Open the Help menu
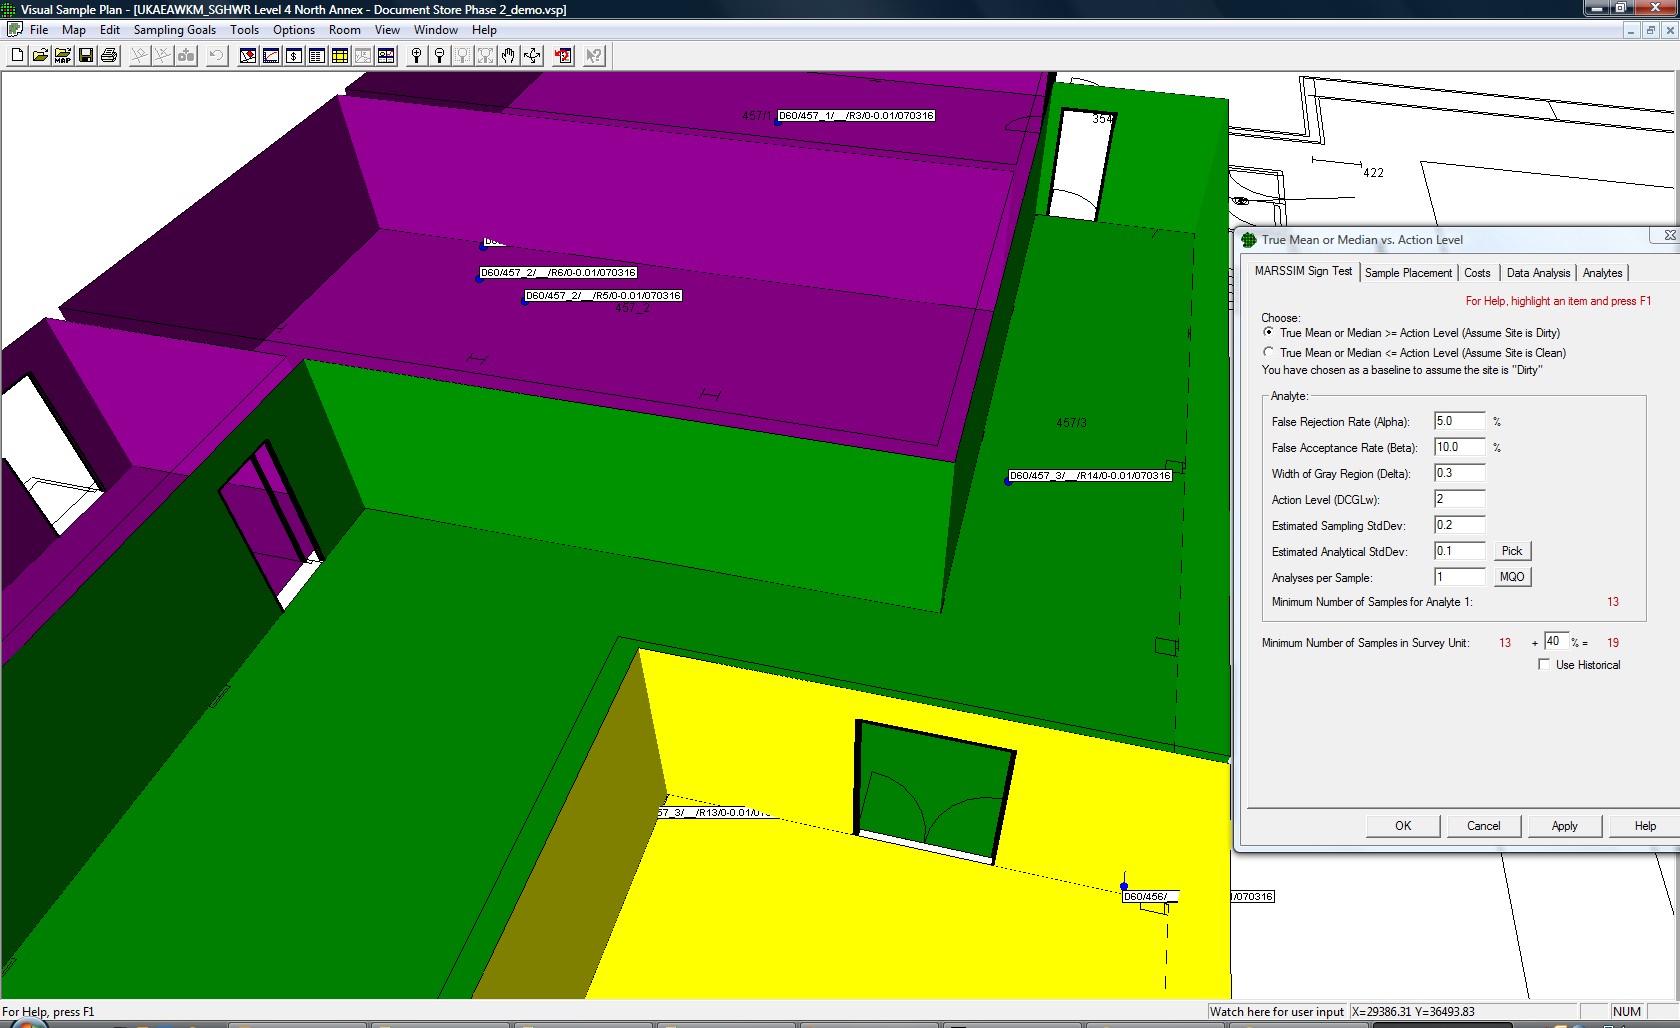 coord(484,30)
